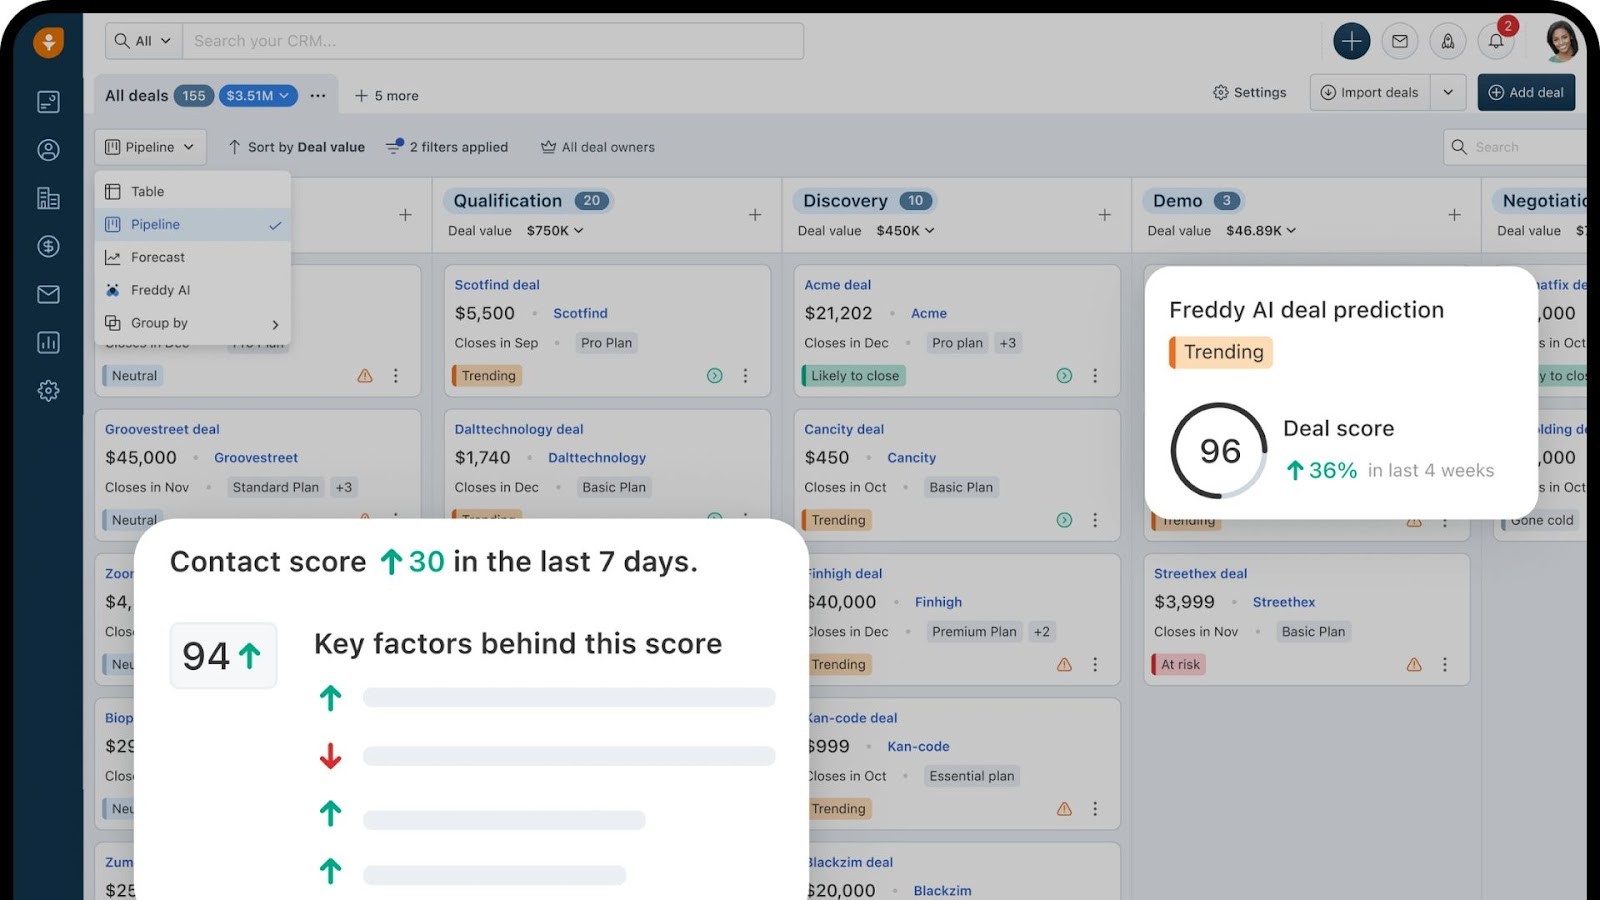Open Deals using the dollar sidebar icon
Screen dimensions: 1600x900
[x=47, y=246]
